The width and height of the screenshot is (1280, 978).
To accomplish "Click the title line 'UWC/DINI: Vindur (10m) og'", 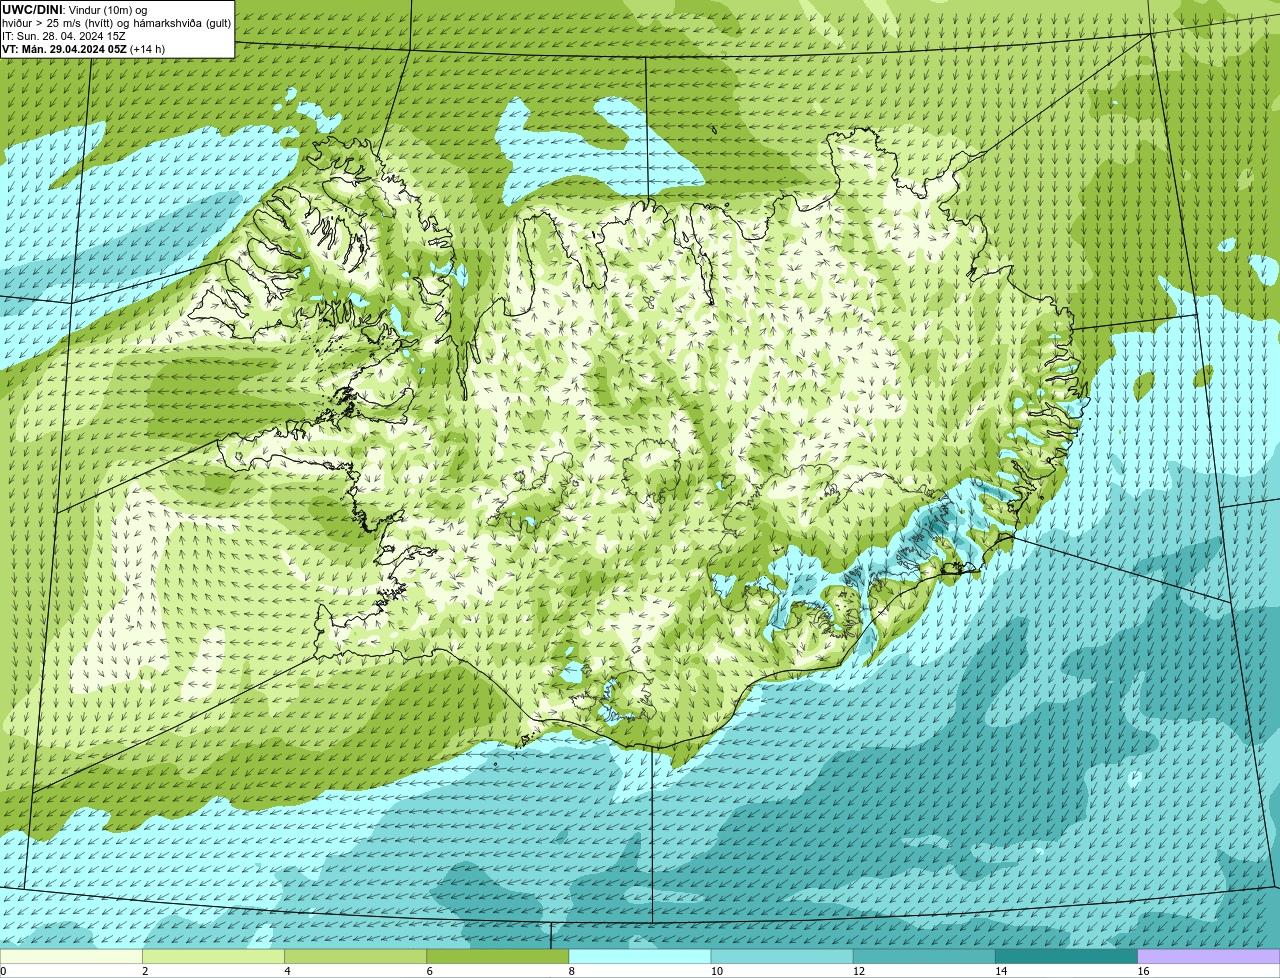I will click(74, 10).
